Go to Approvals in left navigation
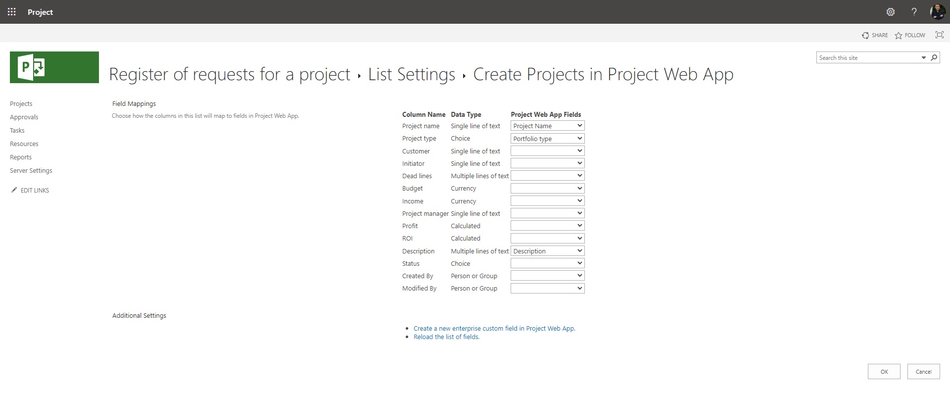Image resolution: width=950 pixels, height=394 pixels. click(x=24, y=117)
